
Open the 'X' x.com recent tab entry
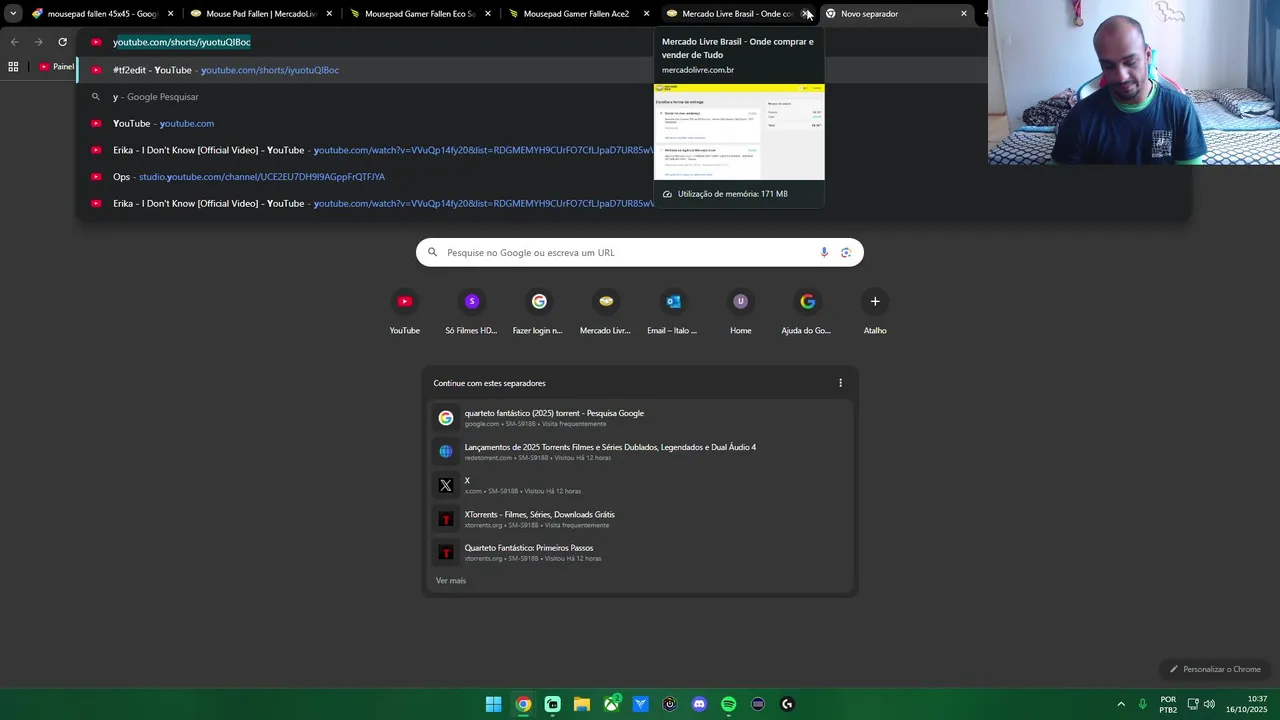tap(640, 485)
